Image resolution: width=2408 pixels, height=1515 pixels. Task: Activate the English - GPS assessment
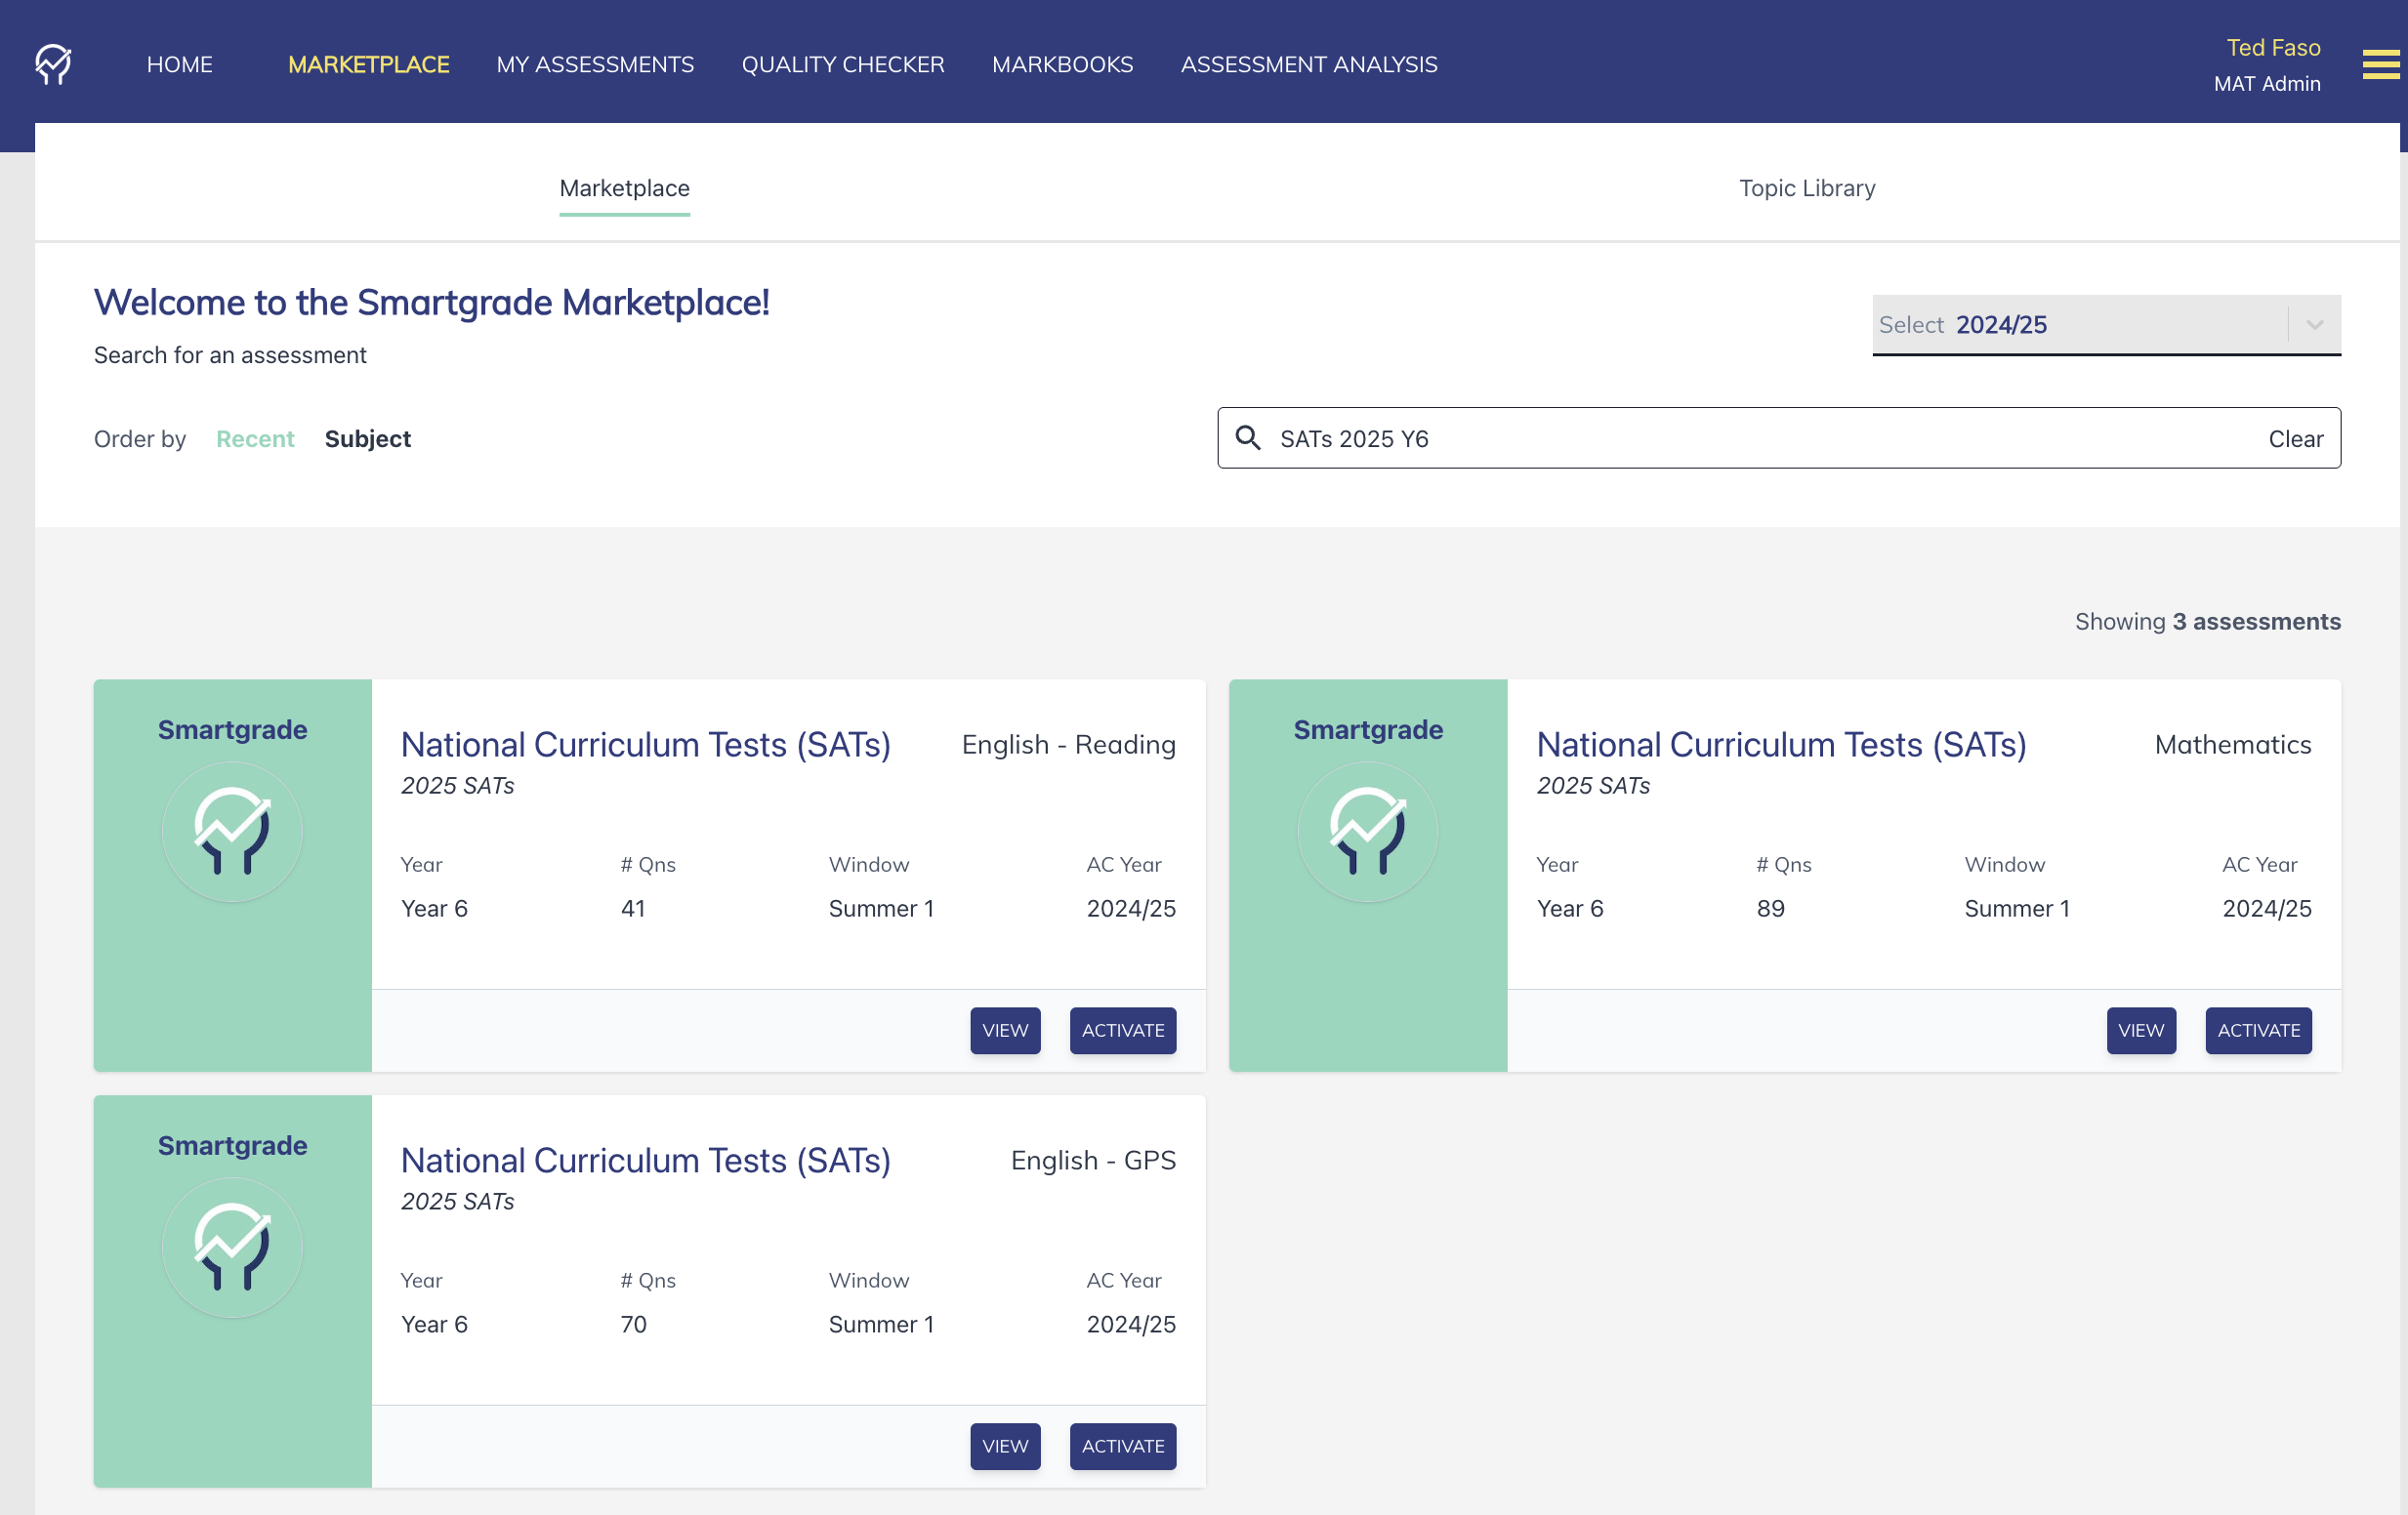[1122, 1446]
